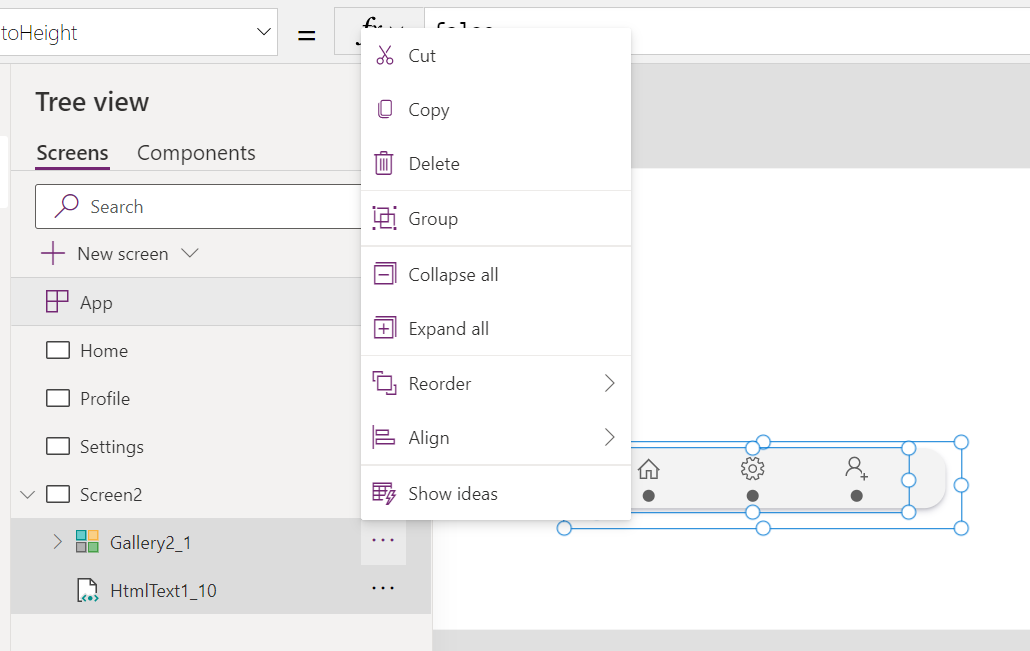Click the plus icon for New screen
1030x651 pixels.
tap(52, 253)
